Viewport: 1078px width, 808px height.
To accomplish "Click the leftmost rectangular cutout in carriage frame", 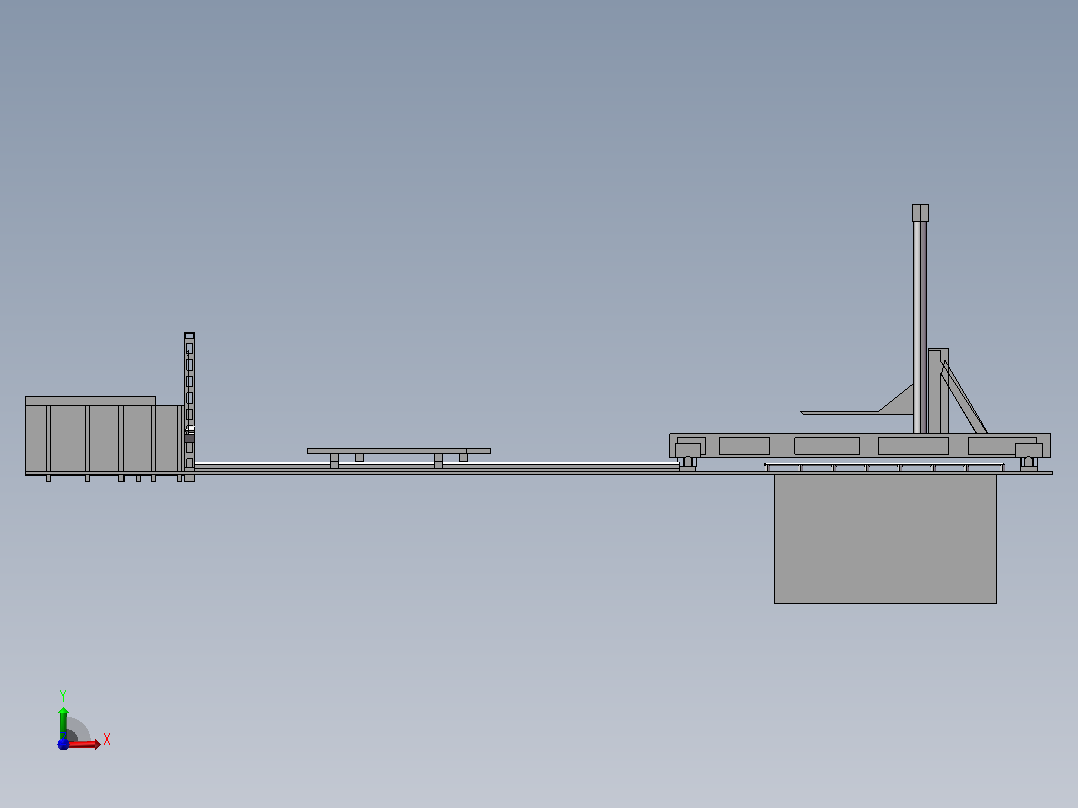I will [x=745, y=446].
